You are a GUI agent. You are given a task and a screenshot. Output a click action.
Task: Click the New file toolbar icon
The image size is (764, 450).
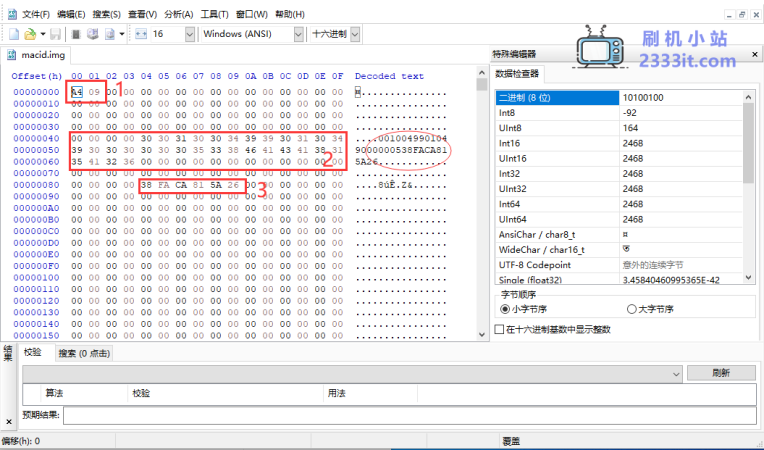tap(14, 34)
